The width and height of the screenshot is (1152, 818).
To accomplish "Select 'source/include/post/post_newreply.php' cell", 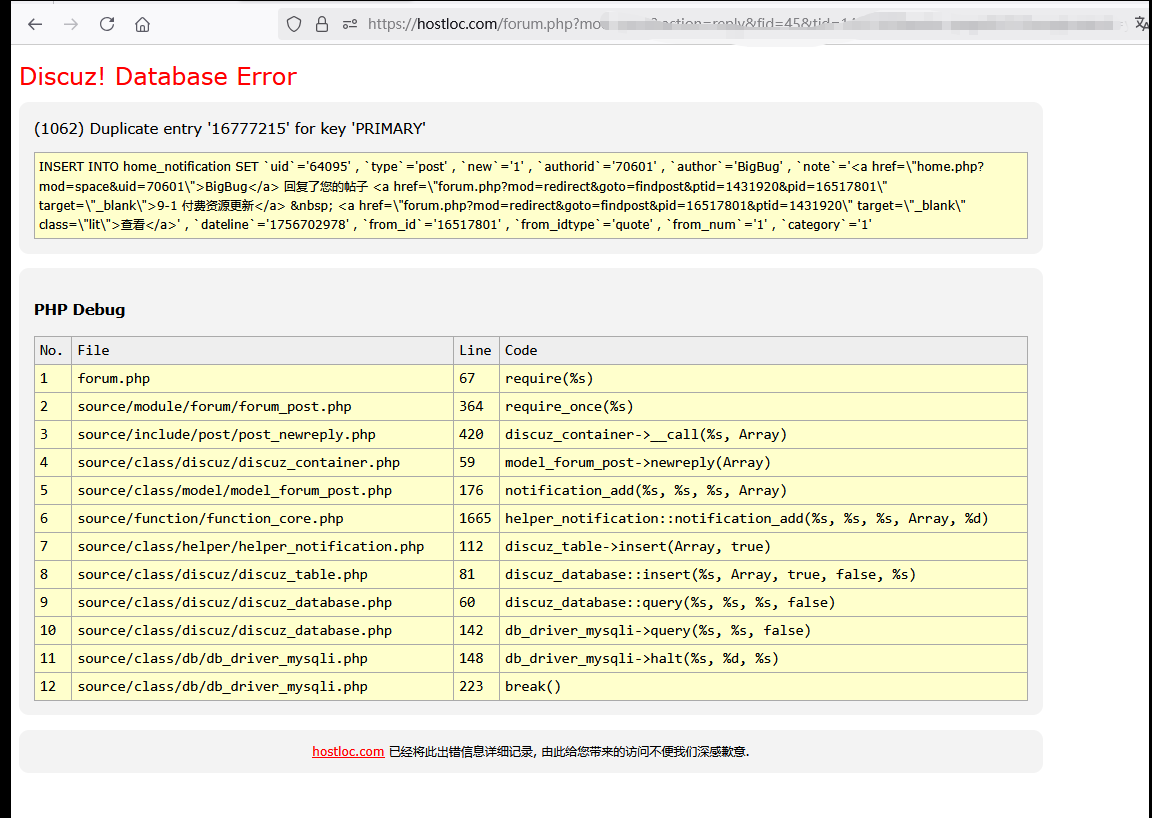I will coord(262,434).
